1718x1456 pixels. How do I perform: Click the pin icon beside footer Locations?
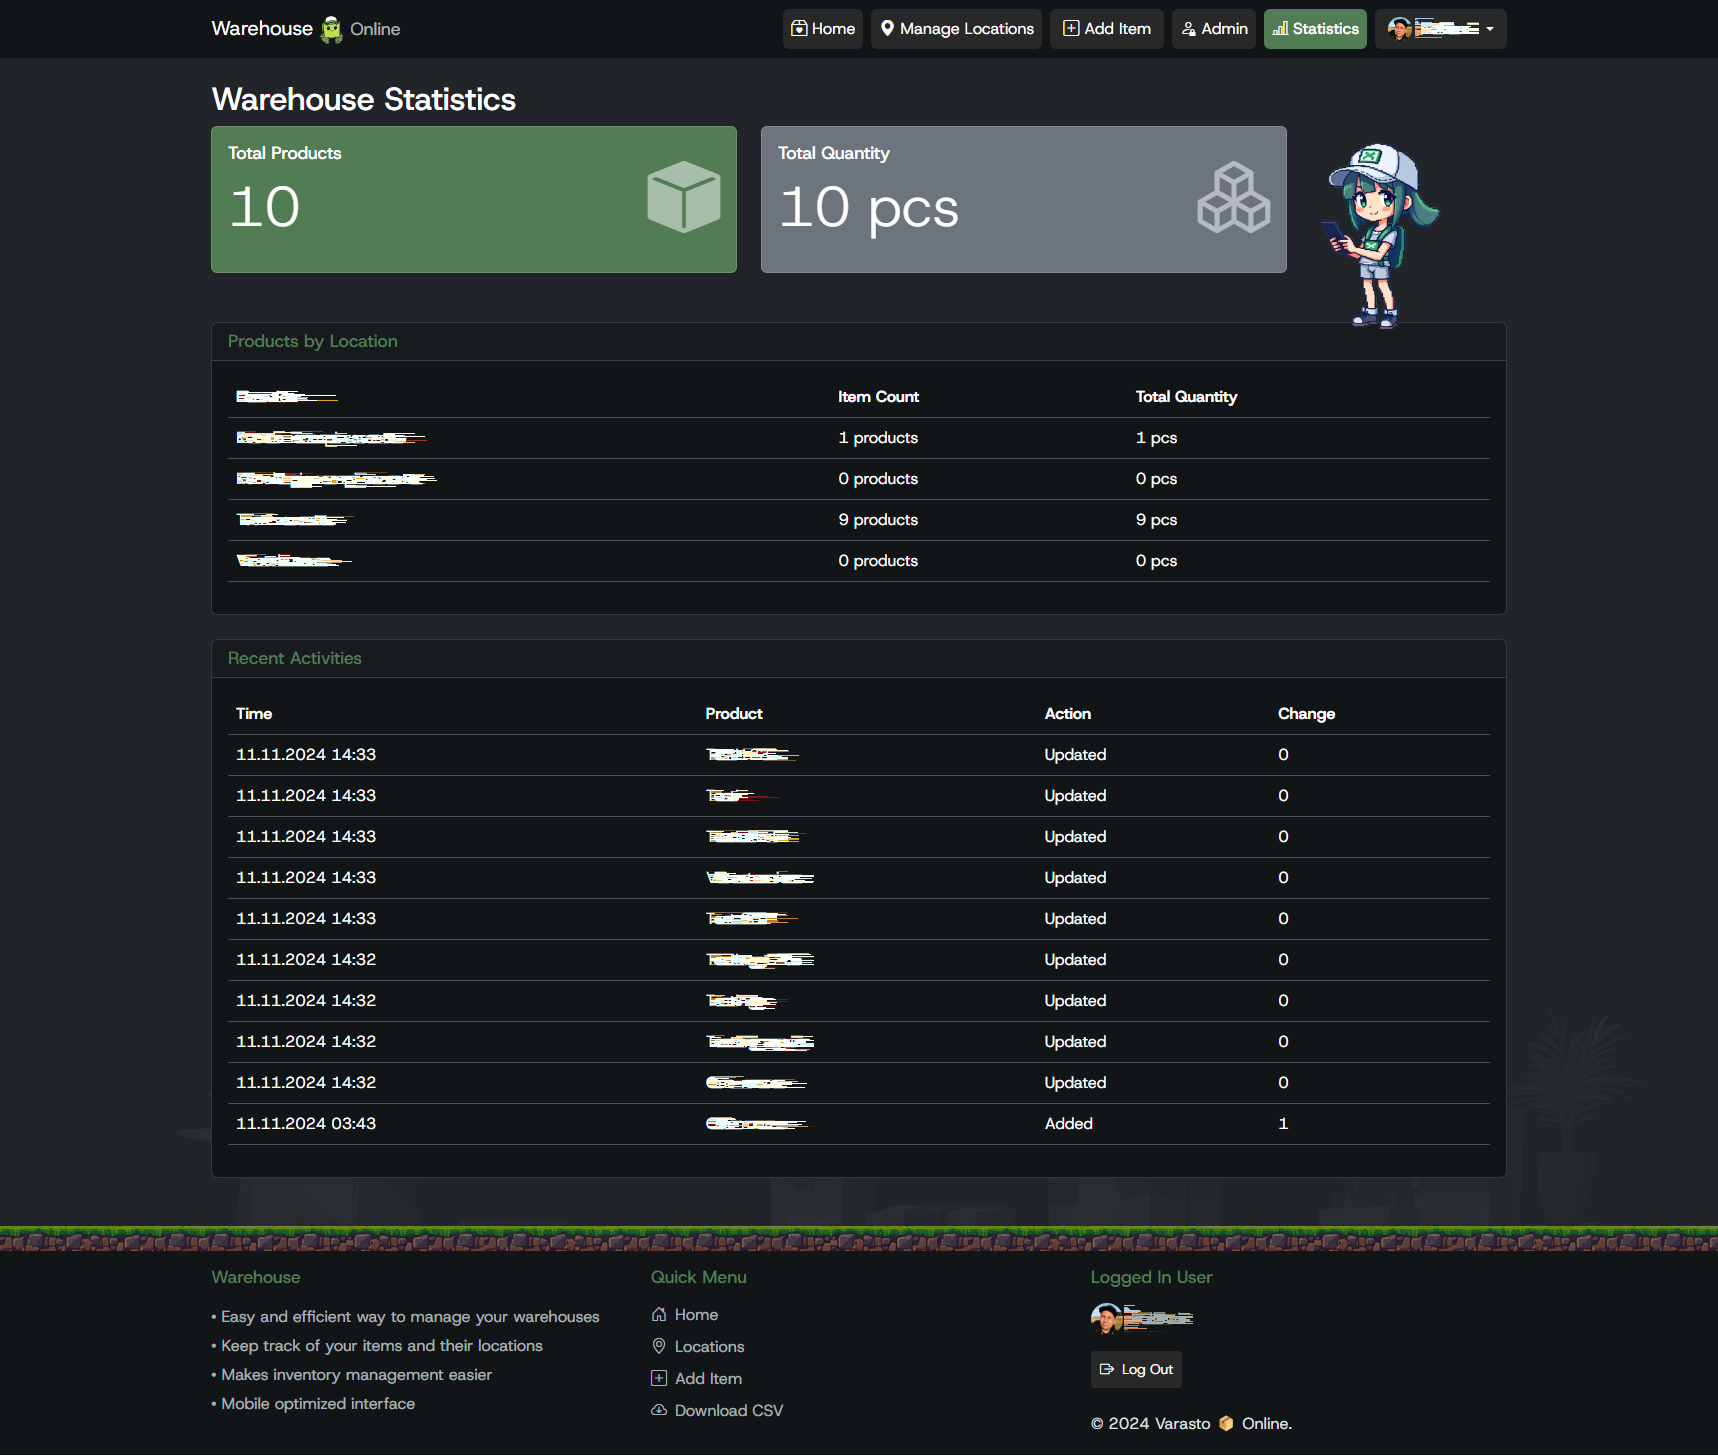659,1346
